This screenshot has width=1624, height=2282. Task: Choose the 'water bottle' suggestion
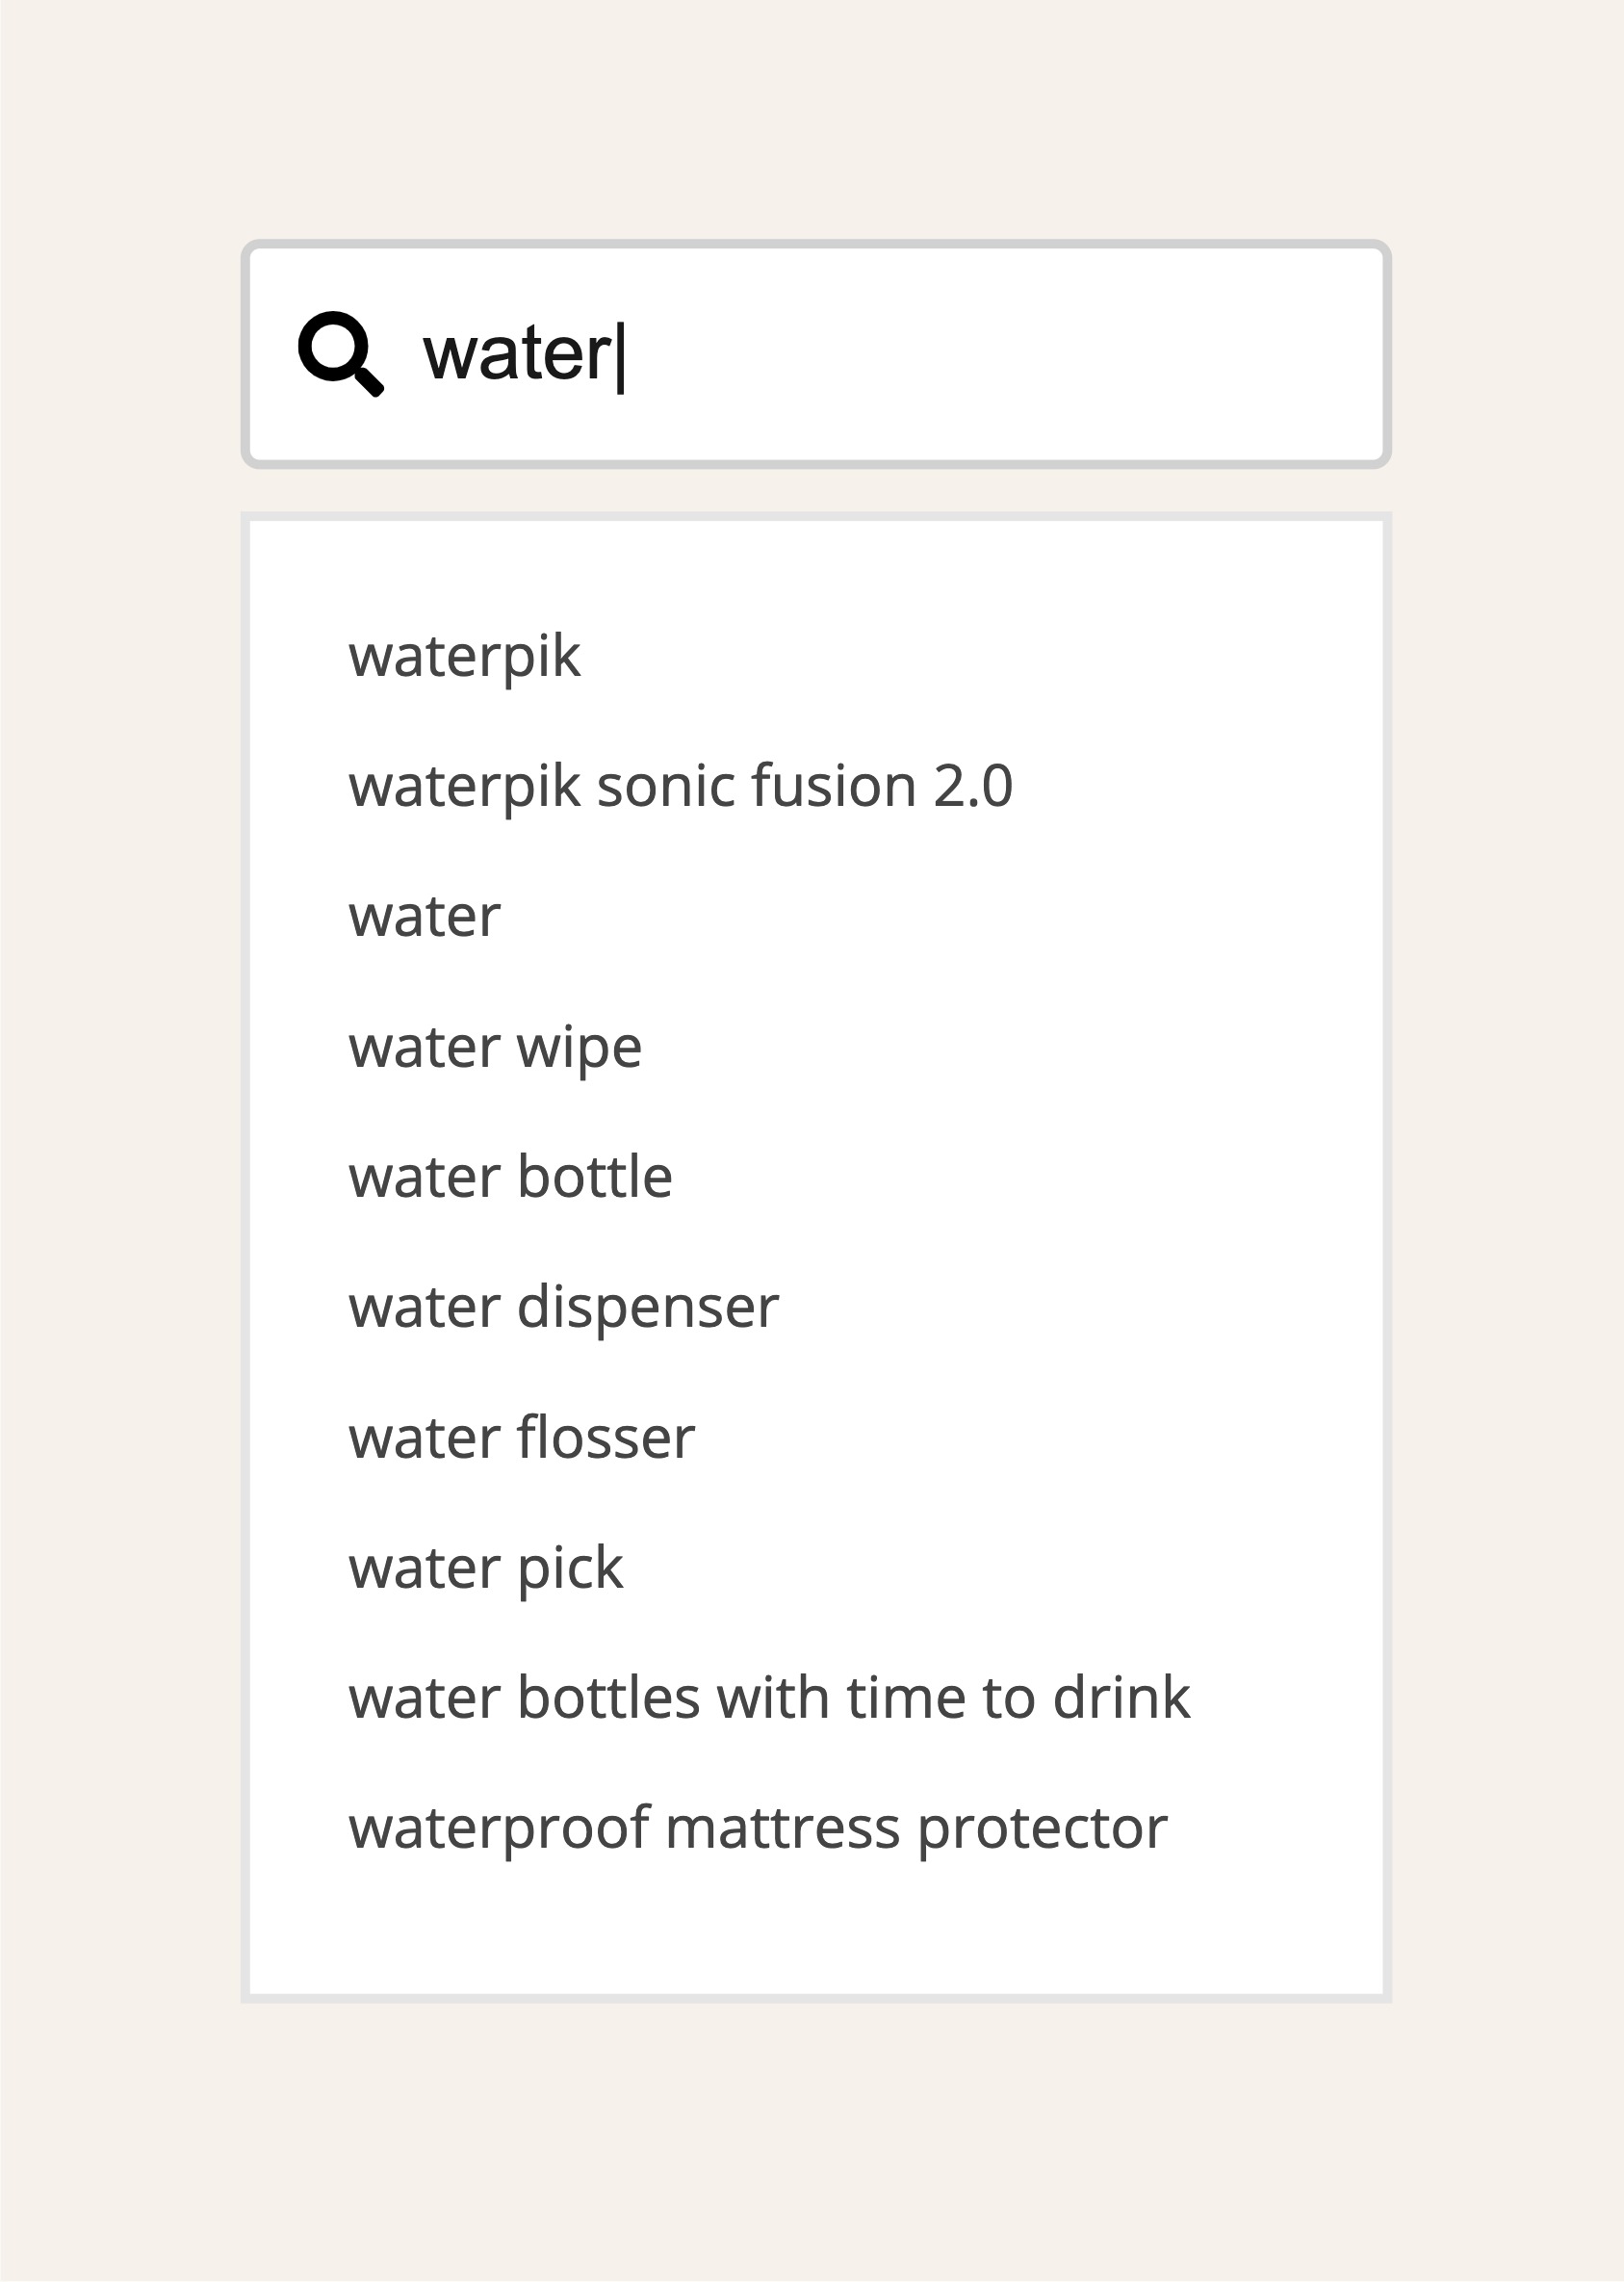click(510, 1177)
